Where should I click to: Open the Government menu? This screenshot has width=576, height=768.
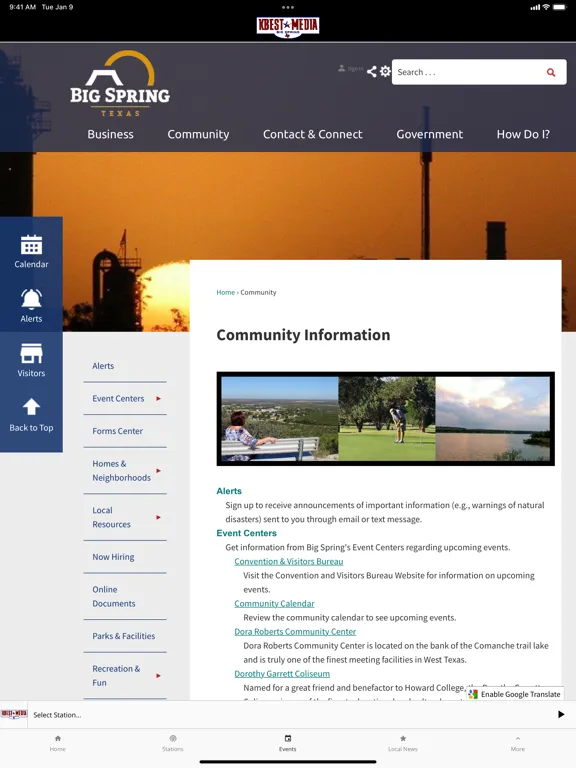(x=430, y=134)
